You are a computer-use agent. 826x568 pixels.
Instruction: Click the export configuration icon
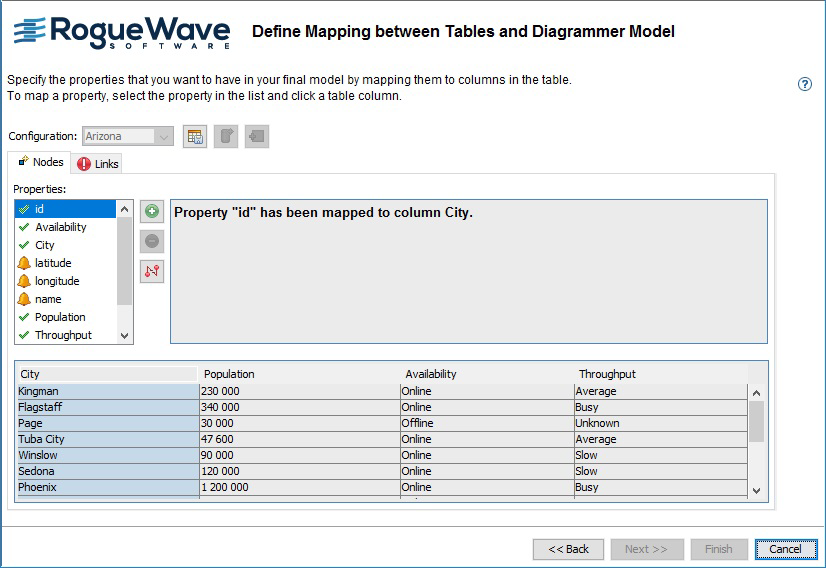pos(226,137)
